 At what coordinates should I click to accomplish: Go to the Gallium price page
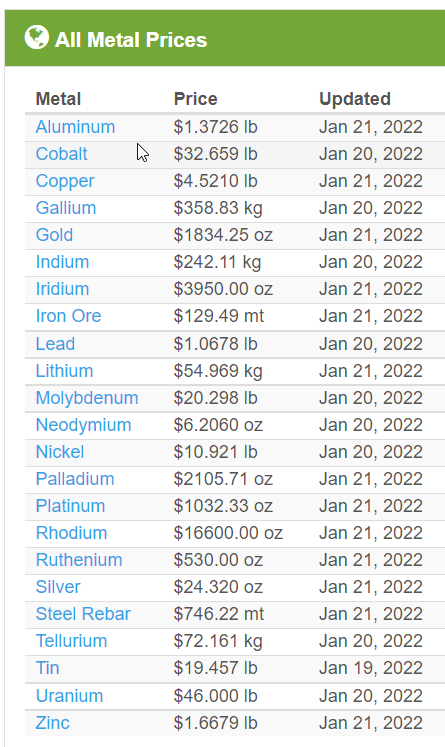[66, 208]
